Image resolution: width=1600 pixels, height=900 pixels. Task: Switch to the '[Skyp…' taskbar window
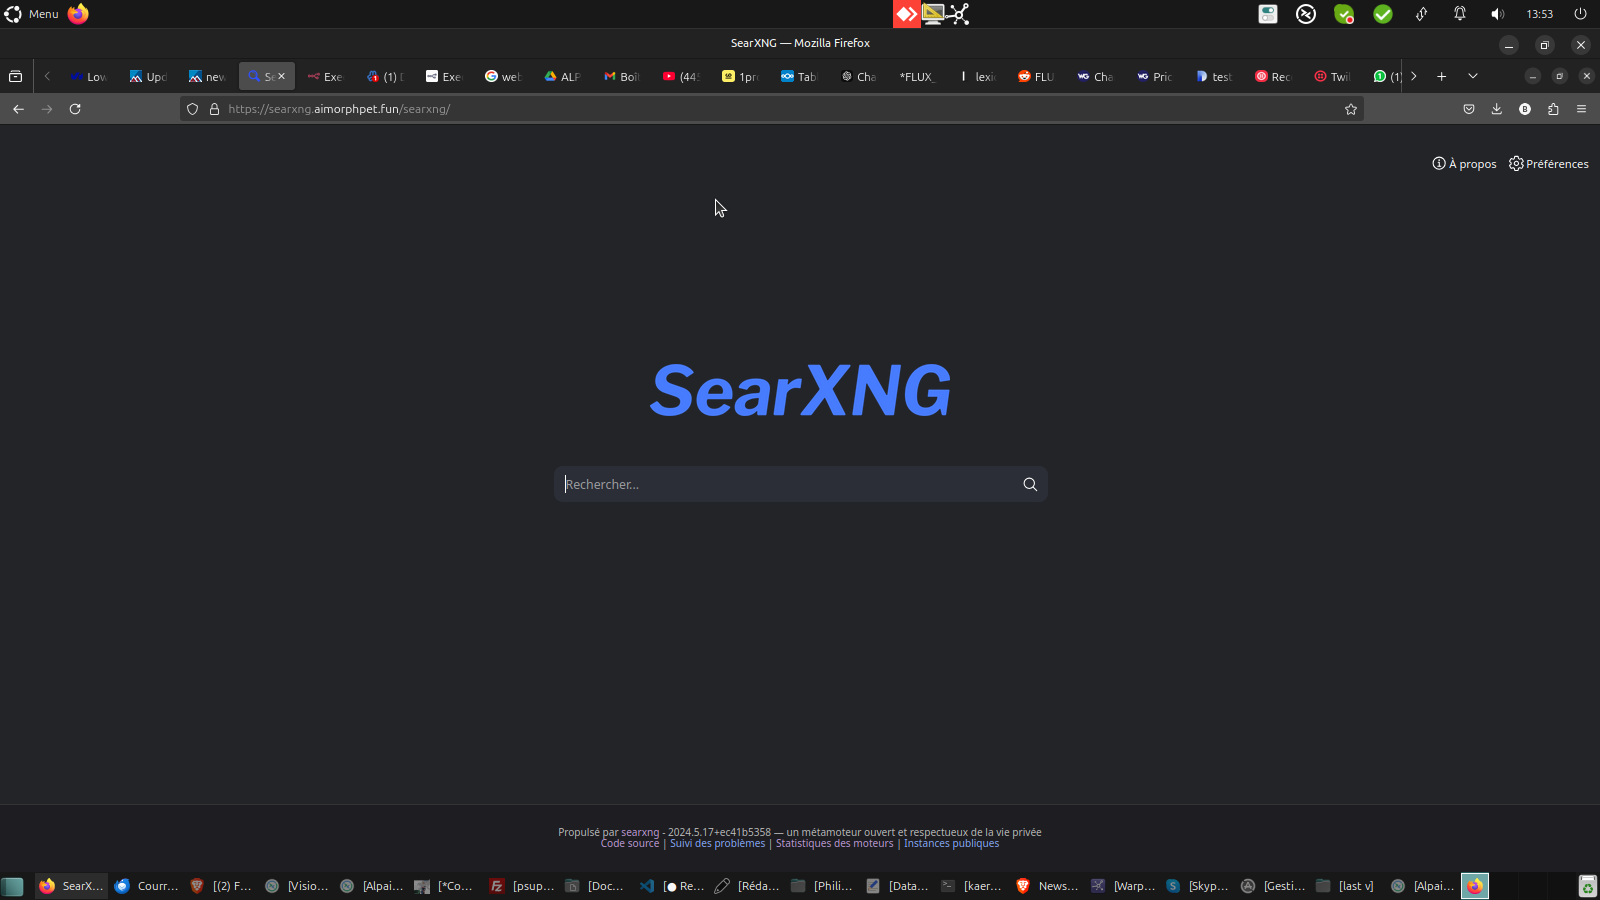coord(1198,886)
